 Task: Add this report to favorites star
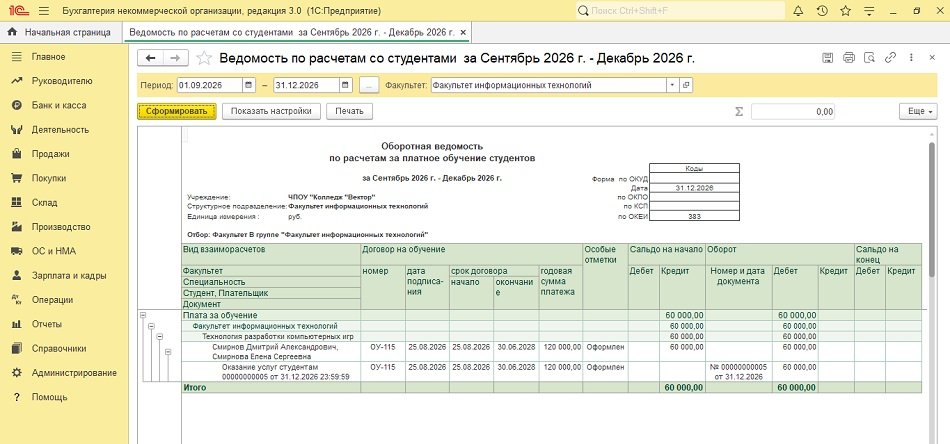click(x=205, y=58)
